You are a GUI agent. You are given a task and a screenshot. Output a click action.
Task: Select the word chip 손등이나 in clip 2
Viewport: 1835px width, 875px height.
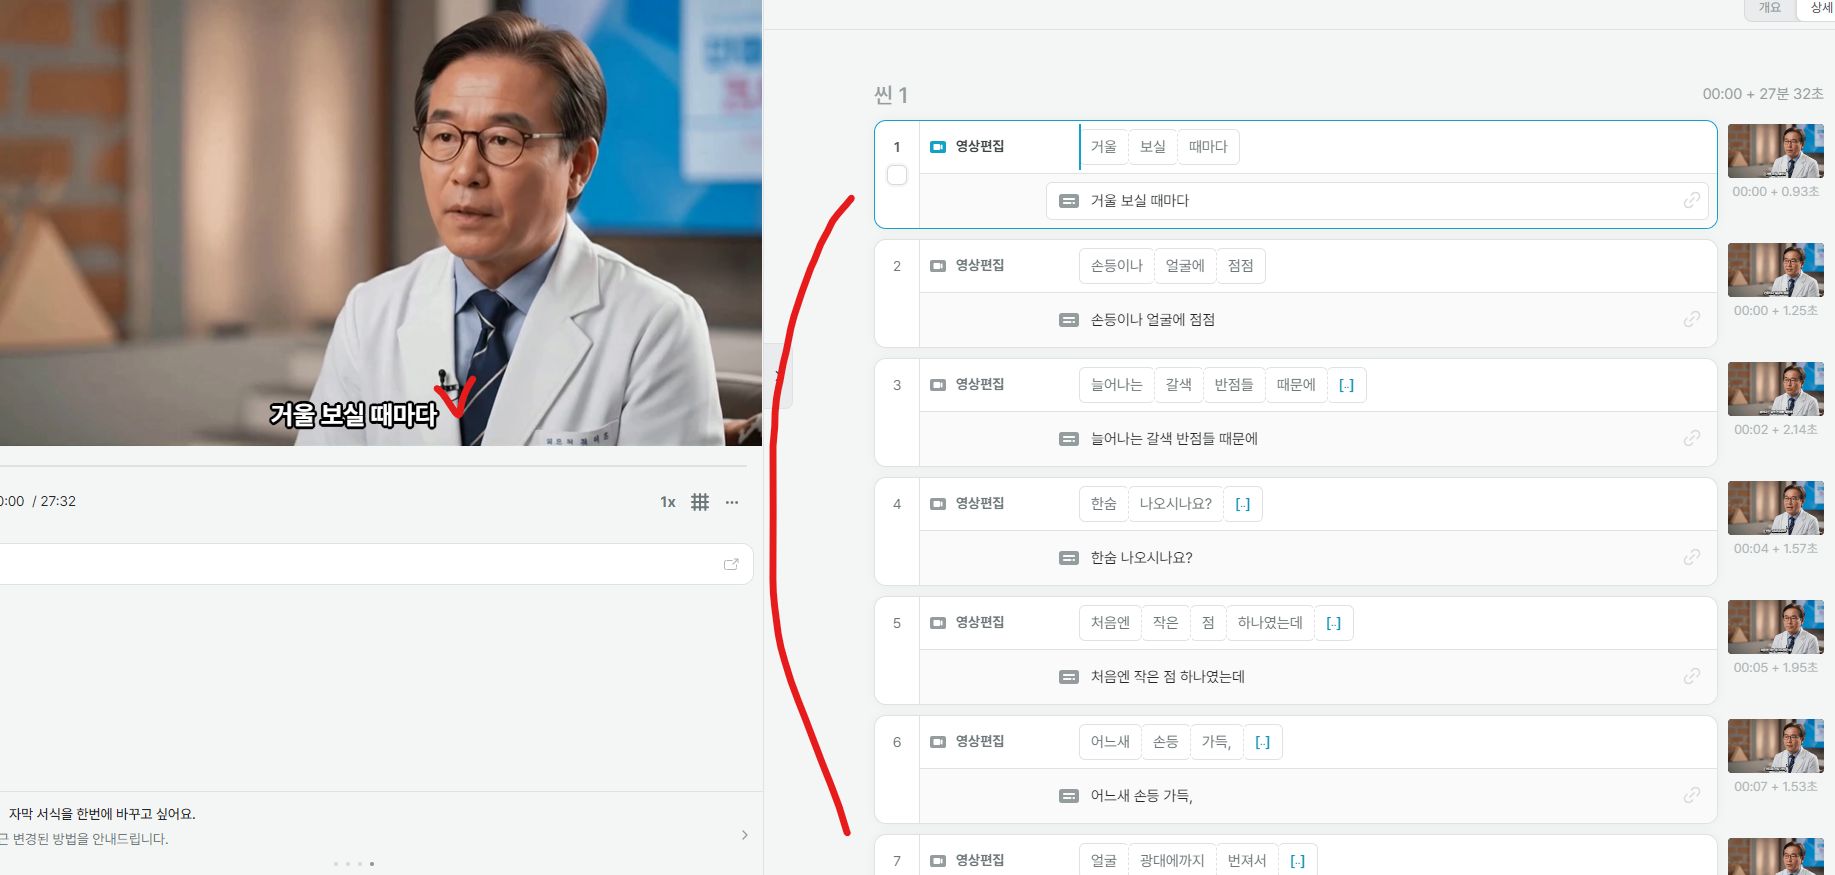[1117, 266]
